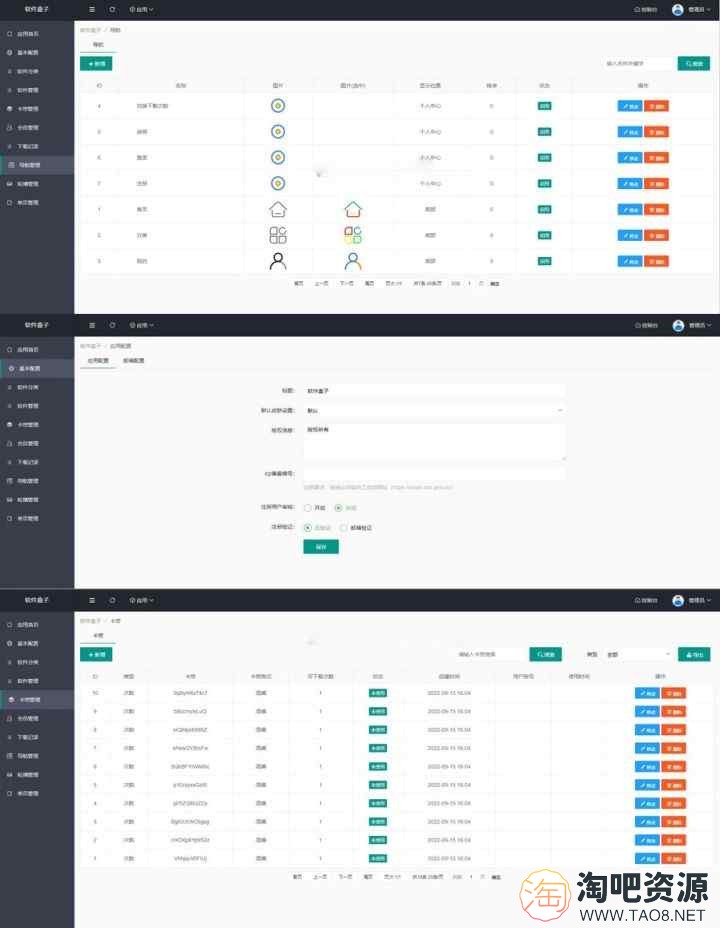Click the green add button above the navigation table
This screenshot has width=720, height=928.
click(x=96, y=63)
